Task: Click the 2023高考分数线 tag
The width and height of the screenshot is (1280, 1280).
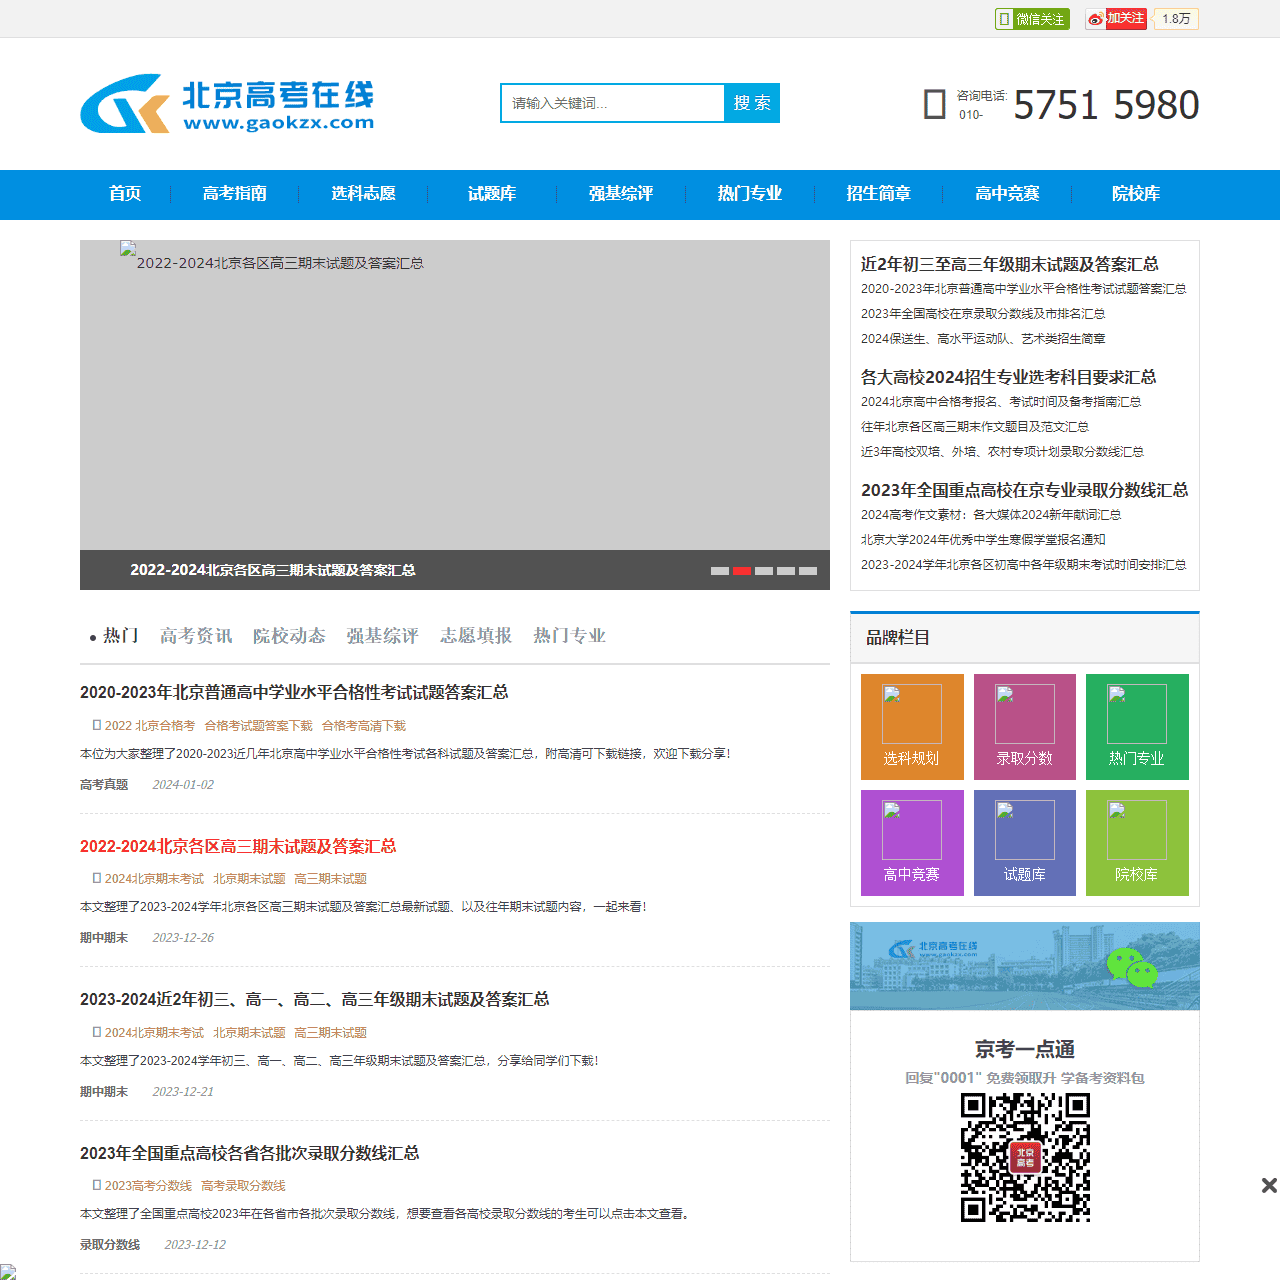Action: 148,1186
